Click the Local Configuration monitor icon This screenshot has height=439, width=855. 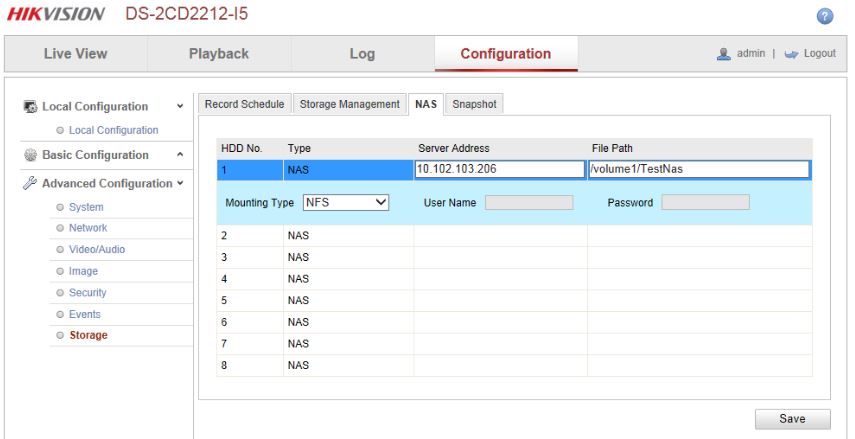click(30, 107)
